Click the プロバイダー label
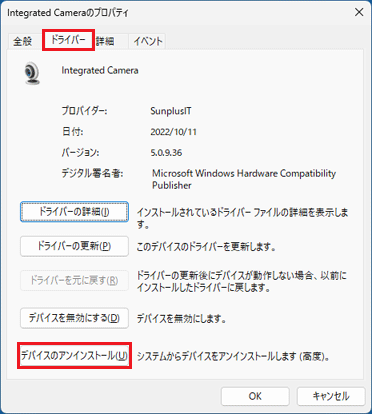Viewport: 372px width, 414px height. pyautogui.click(x=84, y=111)
